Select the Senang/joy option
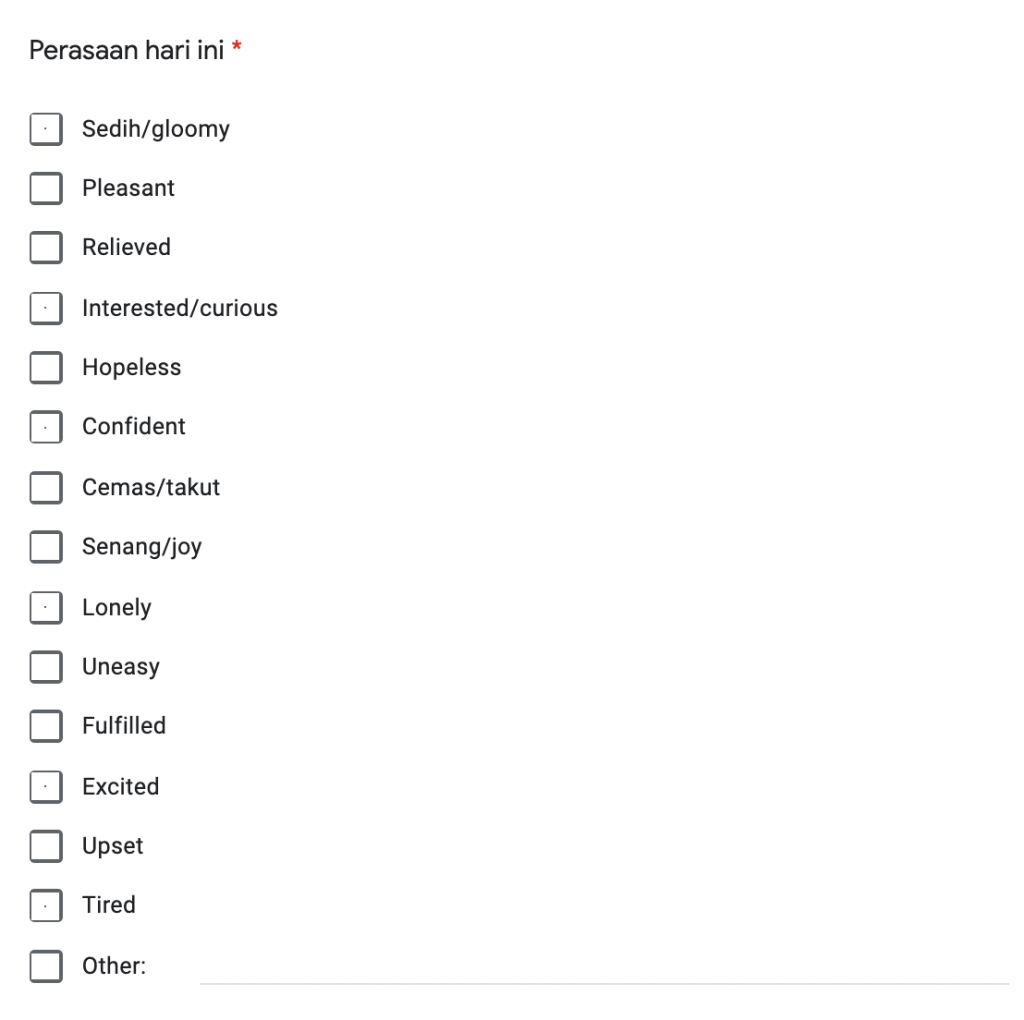 46,547
